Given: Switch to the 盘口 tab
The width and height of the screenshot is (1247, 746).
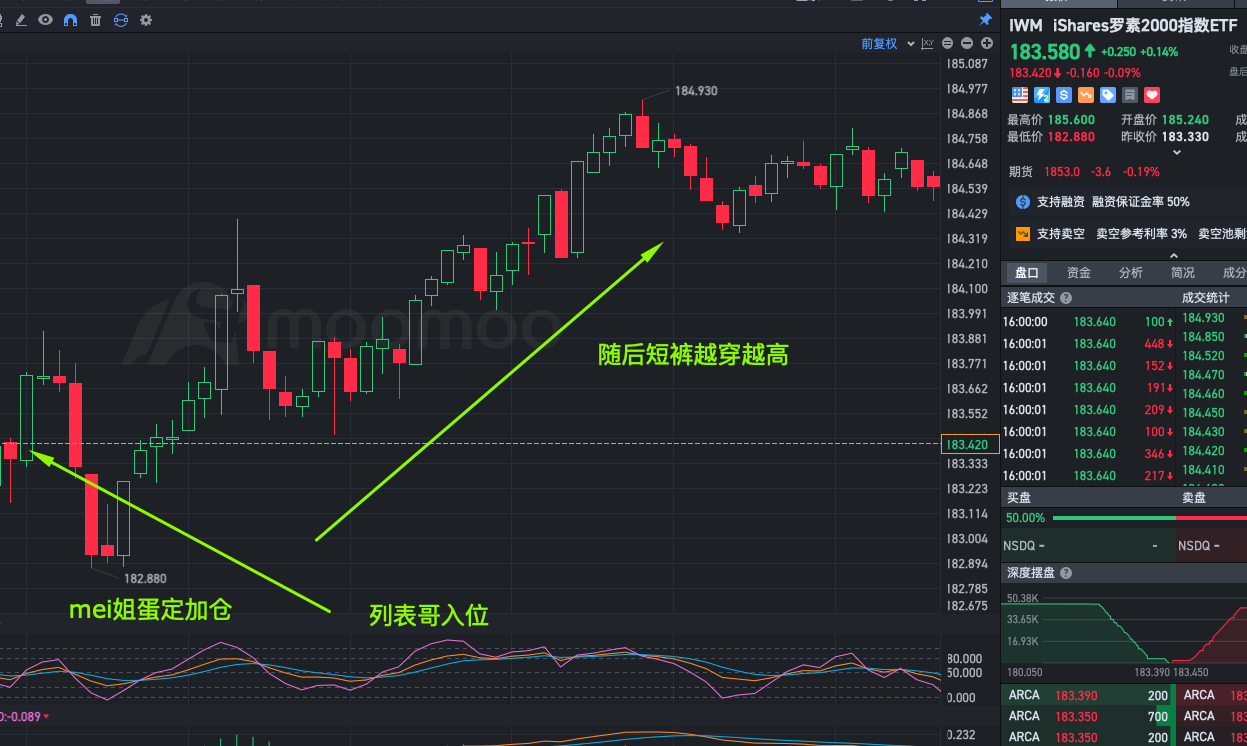Looking at the screenshot, I should coord(1027,273).
